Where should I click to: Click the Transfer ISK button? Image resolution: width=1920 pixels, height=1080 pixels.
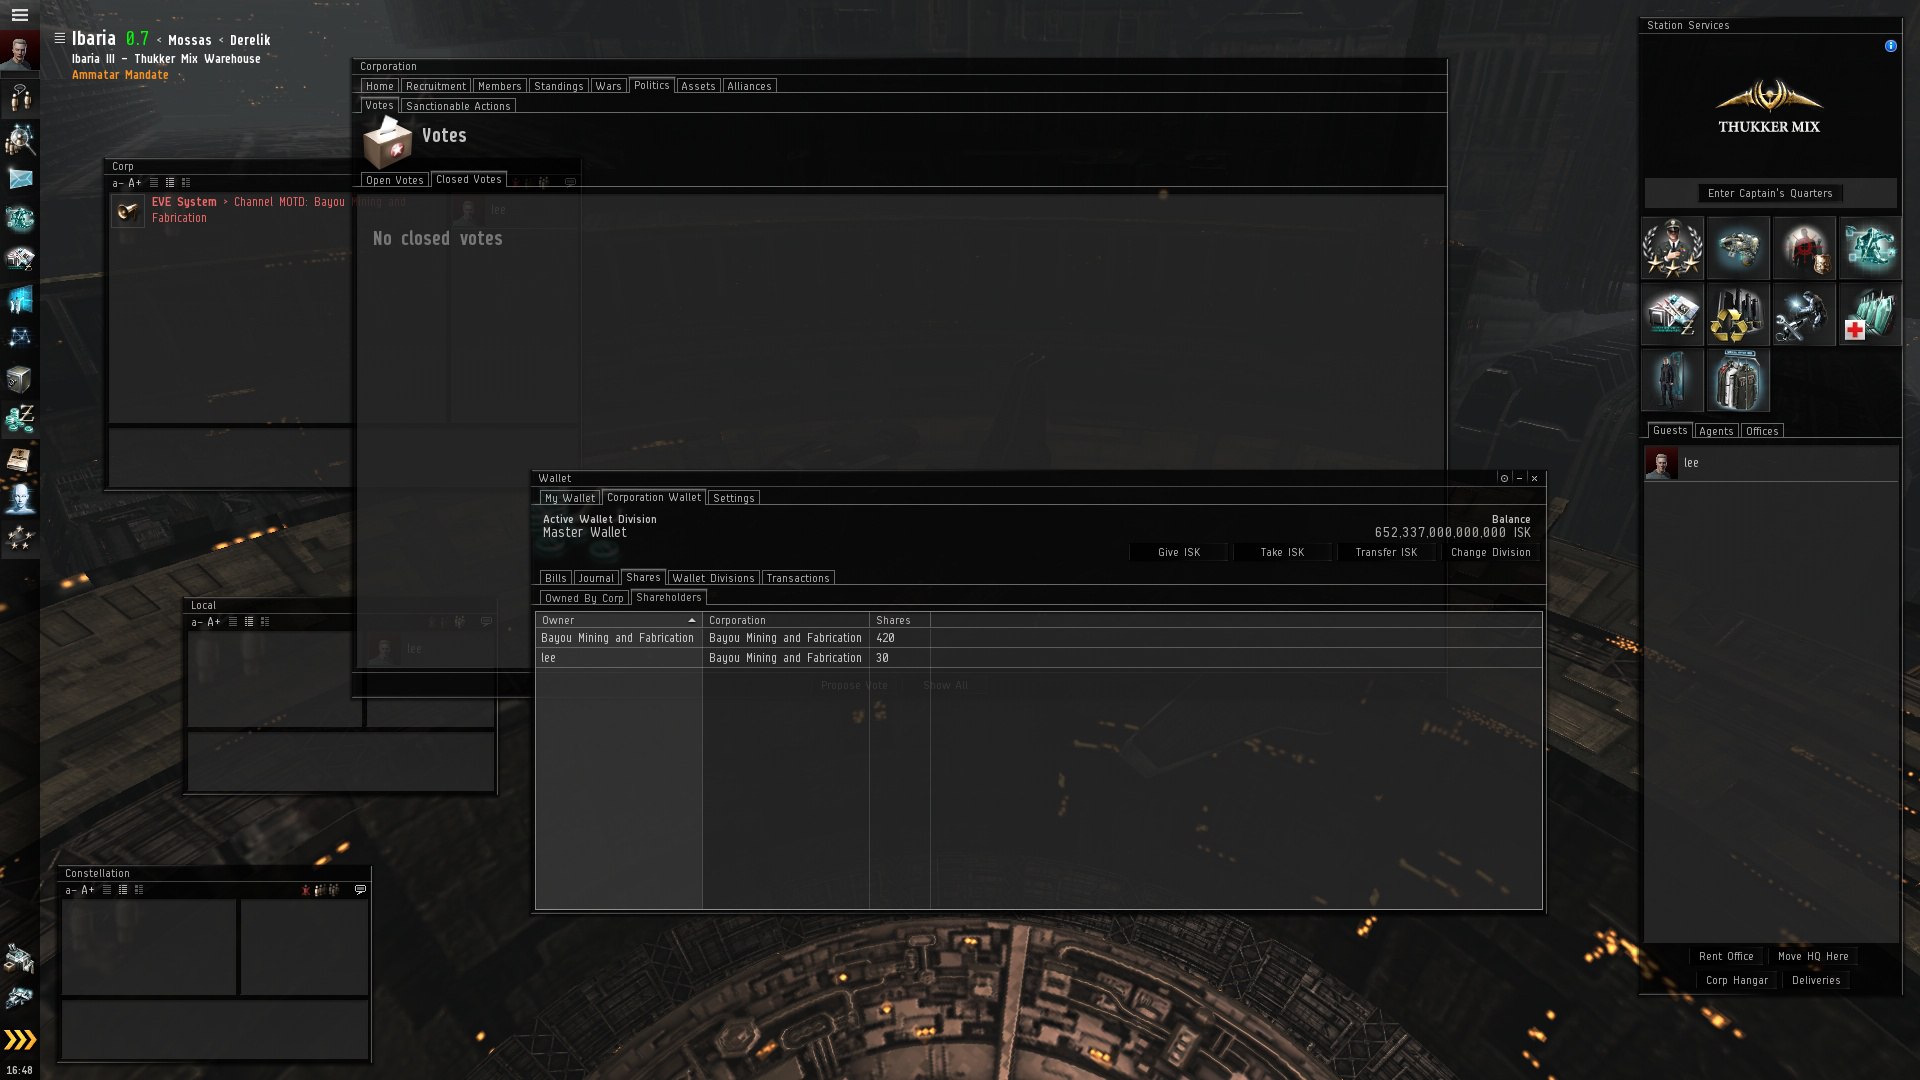pyautogui.click(x=1386, y=552)
